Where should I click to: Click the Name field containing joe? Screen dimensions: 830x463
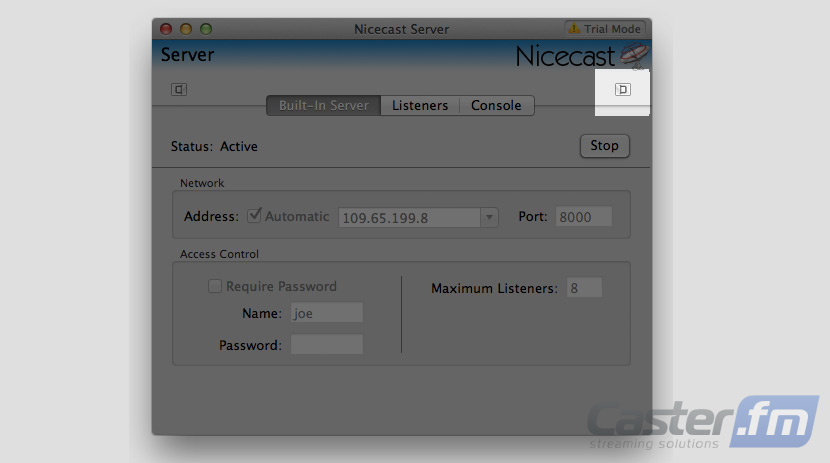(327, 313)
